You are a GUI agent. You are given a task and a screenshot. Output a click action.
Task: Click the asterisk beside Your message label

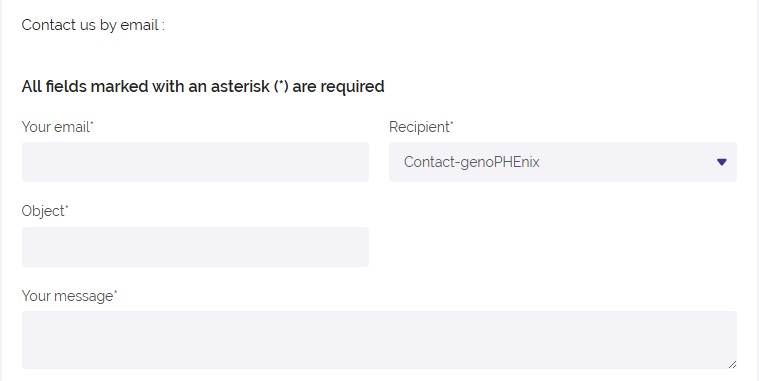pyautogui.click(x=115, y=292)
